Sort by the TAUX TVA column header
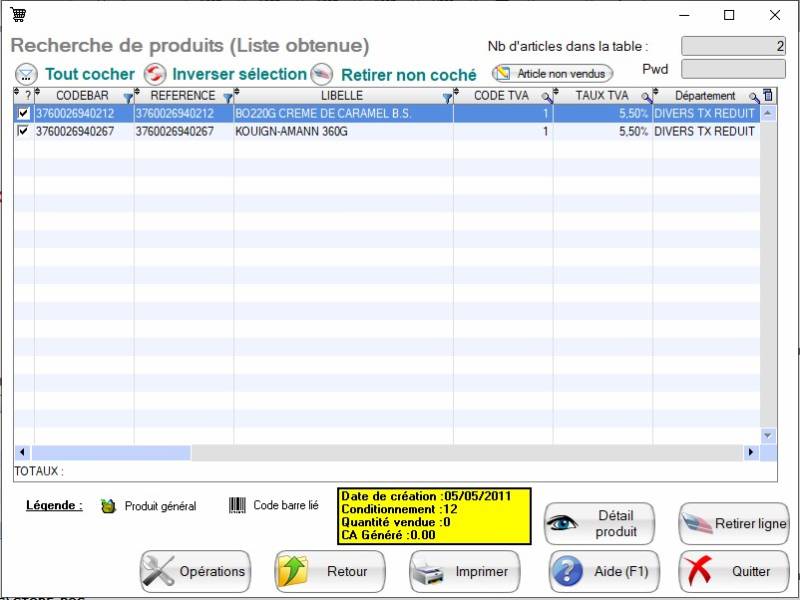This screenshot has width=800, height=600. point(600,96)
